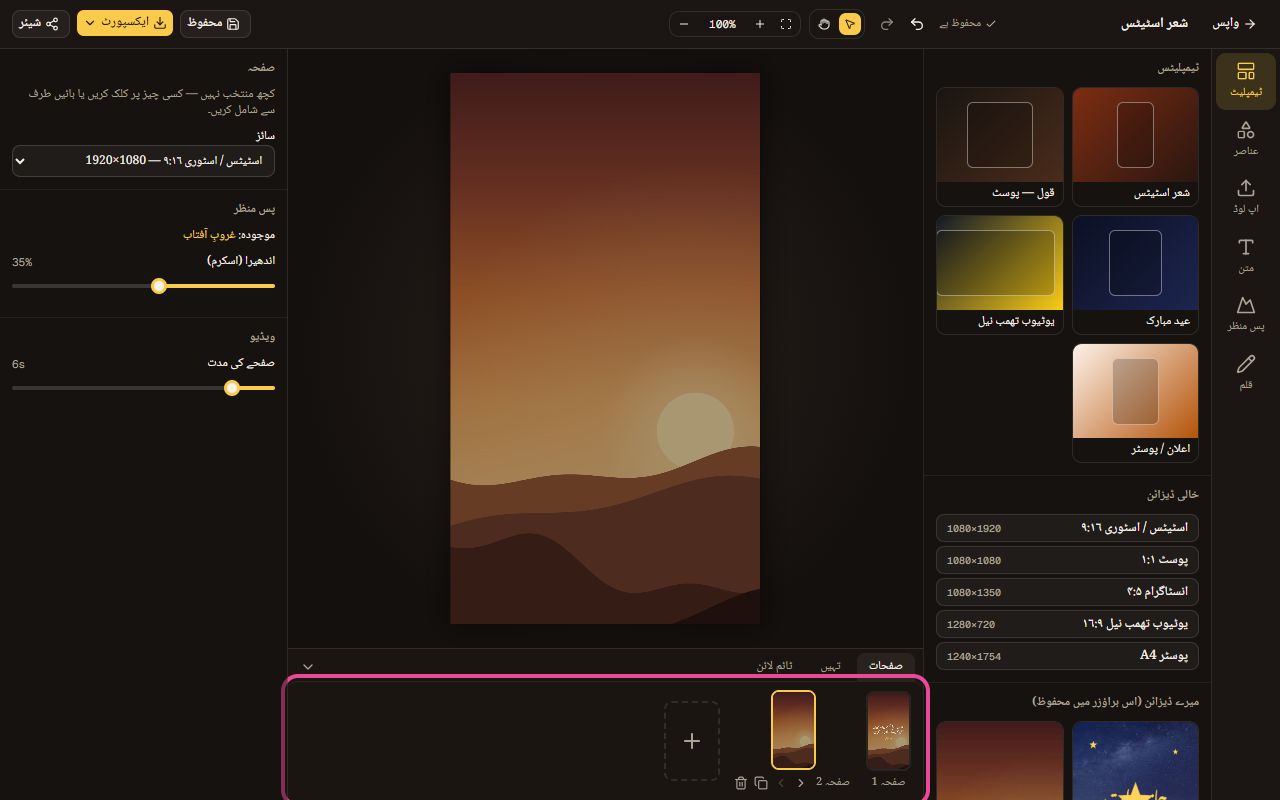
Task: Zoom in with the plus button
Action: click(760, 24)
